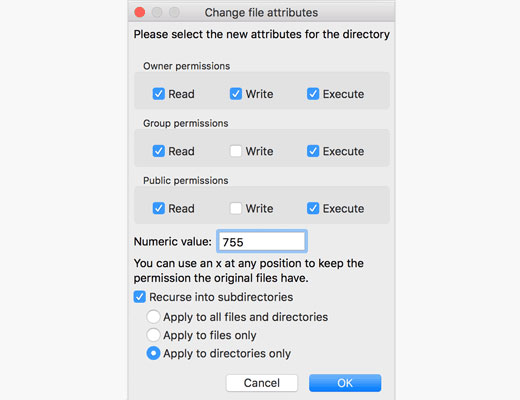Toggle Owner permissions Execute checkbox
The image size is (520, 400).
pyautogui.click(x=313, y=94)
